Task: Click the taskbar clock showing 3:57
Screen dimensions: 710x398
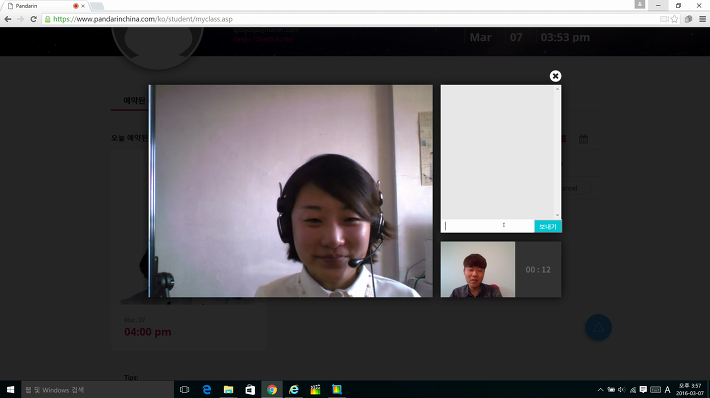Action: (x=690, y=389)
